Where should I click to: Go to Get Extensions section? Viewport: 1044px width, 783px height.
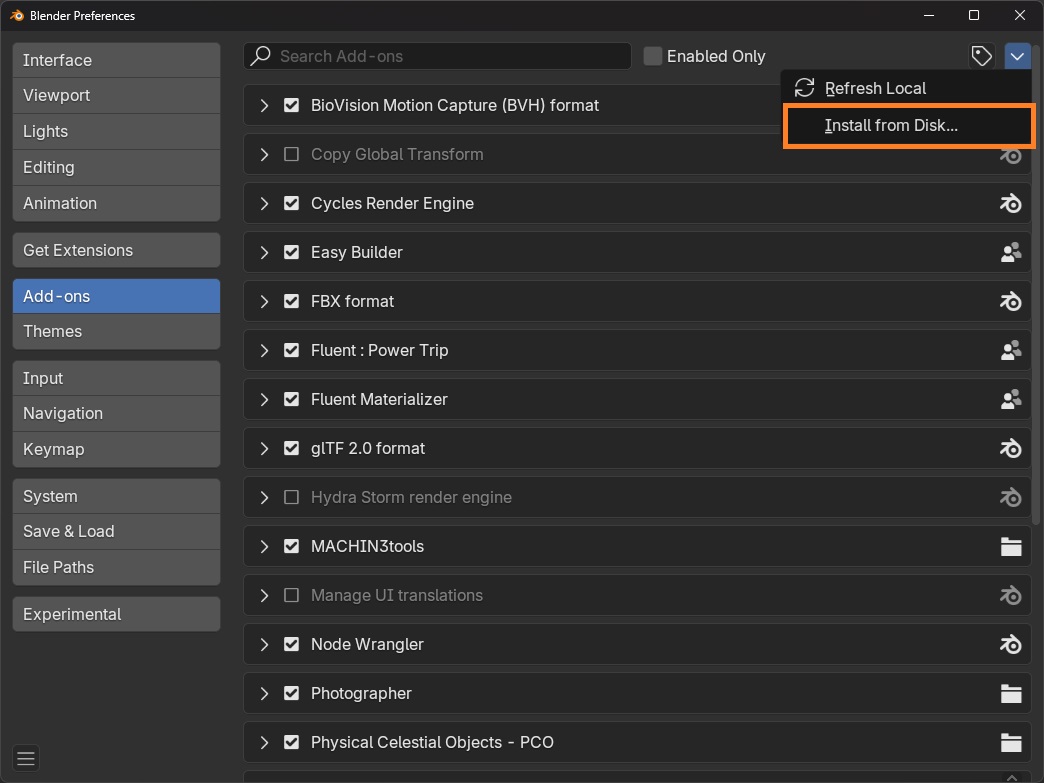pos(117,250)
